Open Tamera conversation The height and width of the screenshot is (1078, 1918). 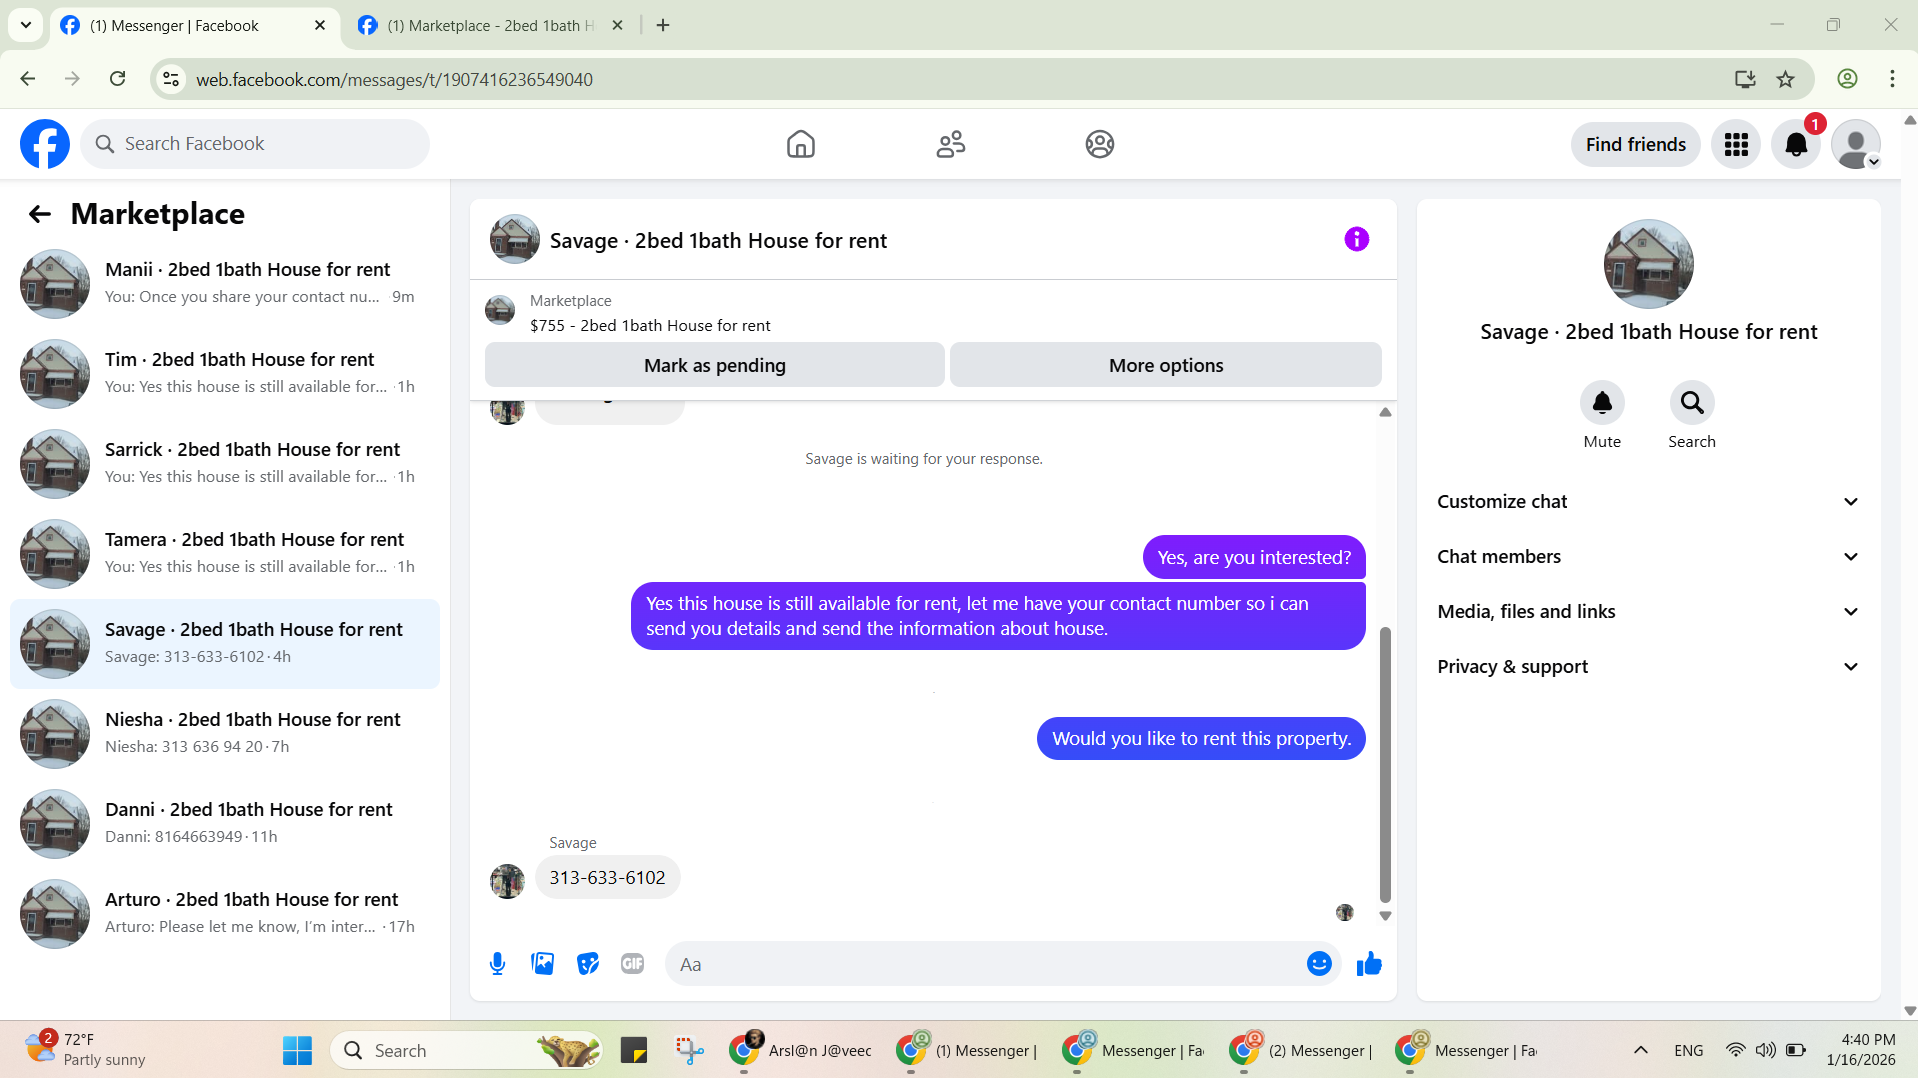click(225, 554)
